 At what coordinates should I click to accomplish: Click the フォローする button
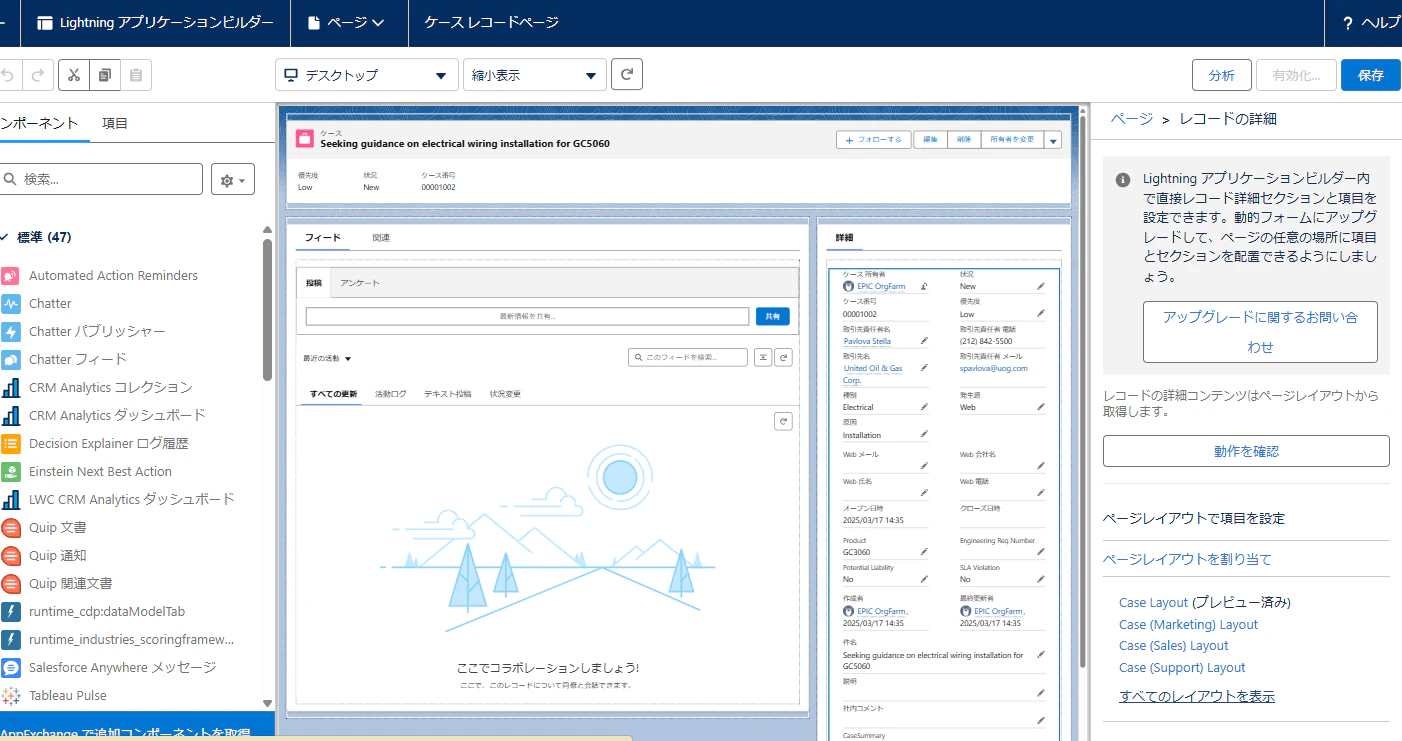[874, 140]
